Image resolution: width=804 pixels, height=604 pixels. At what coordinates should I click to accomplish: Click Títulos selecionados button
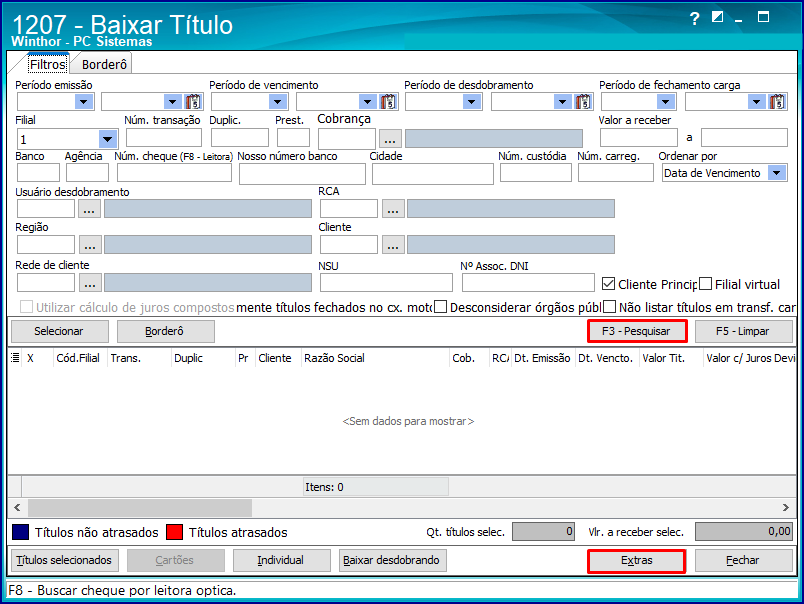coord(64,560)
